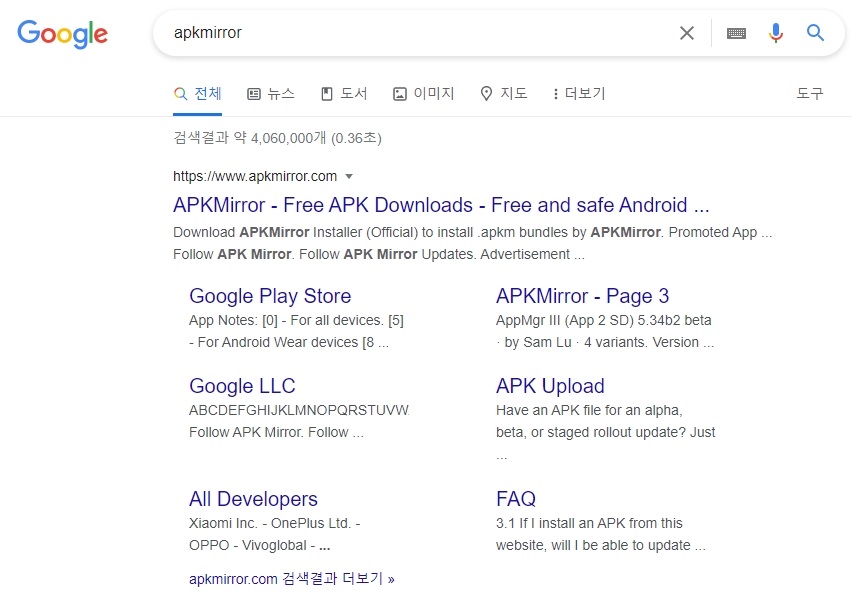The height and width of the screenshot is (607, 852).
Task: Open the Google LLC sitelink
Action: click(x=242, y=386)
